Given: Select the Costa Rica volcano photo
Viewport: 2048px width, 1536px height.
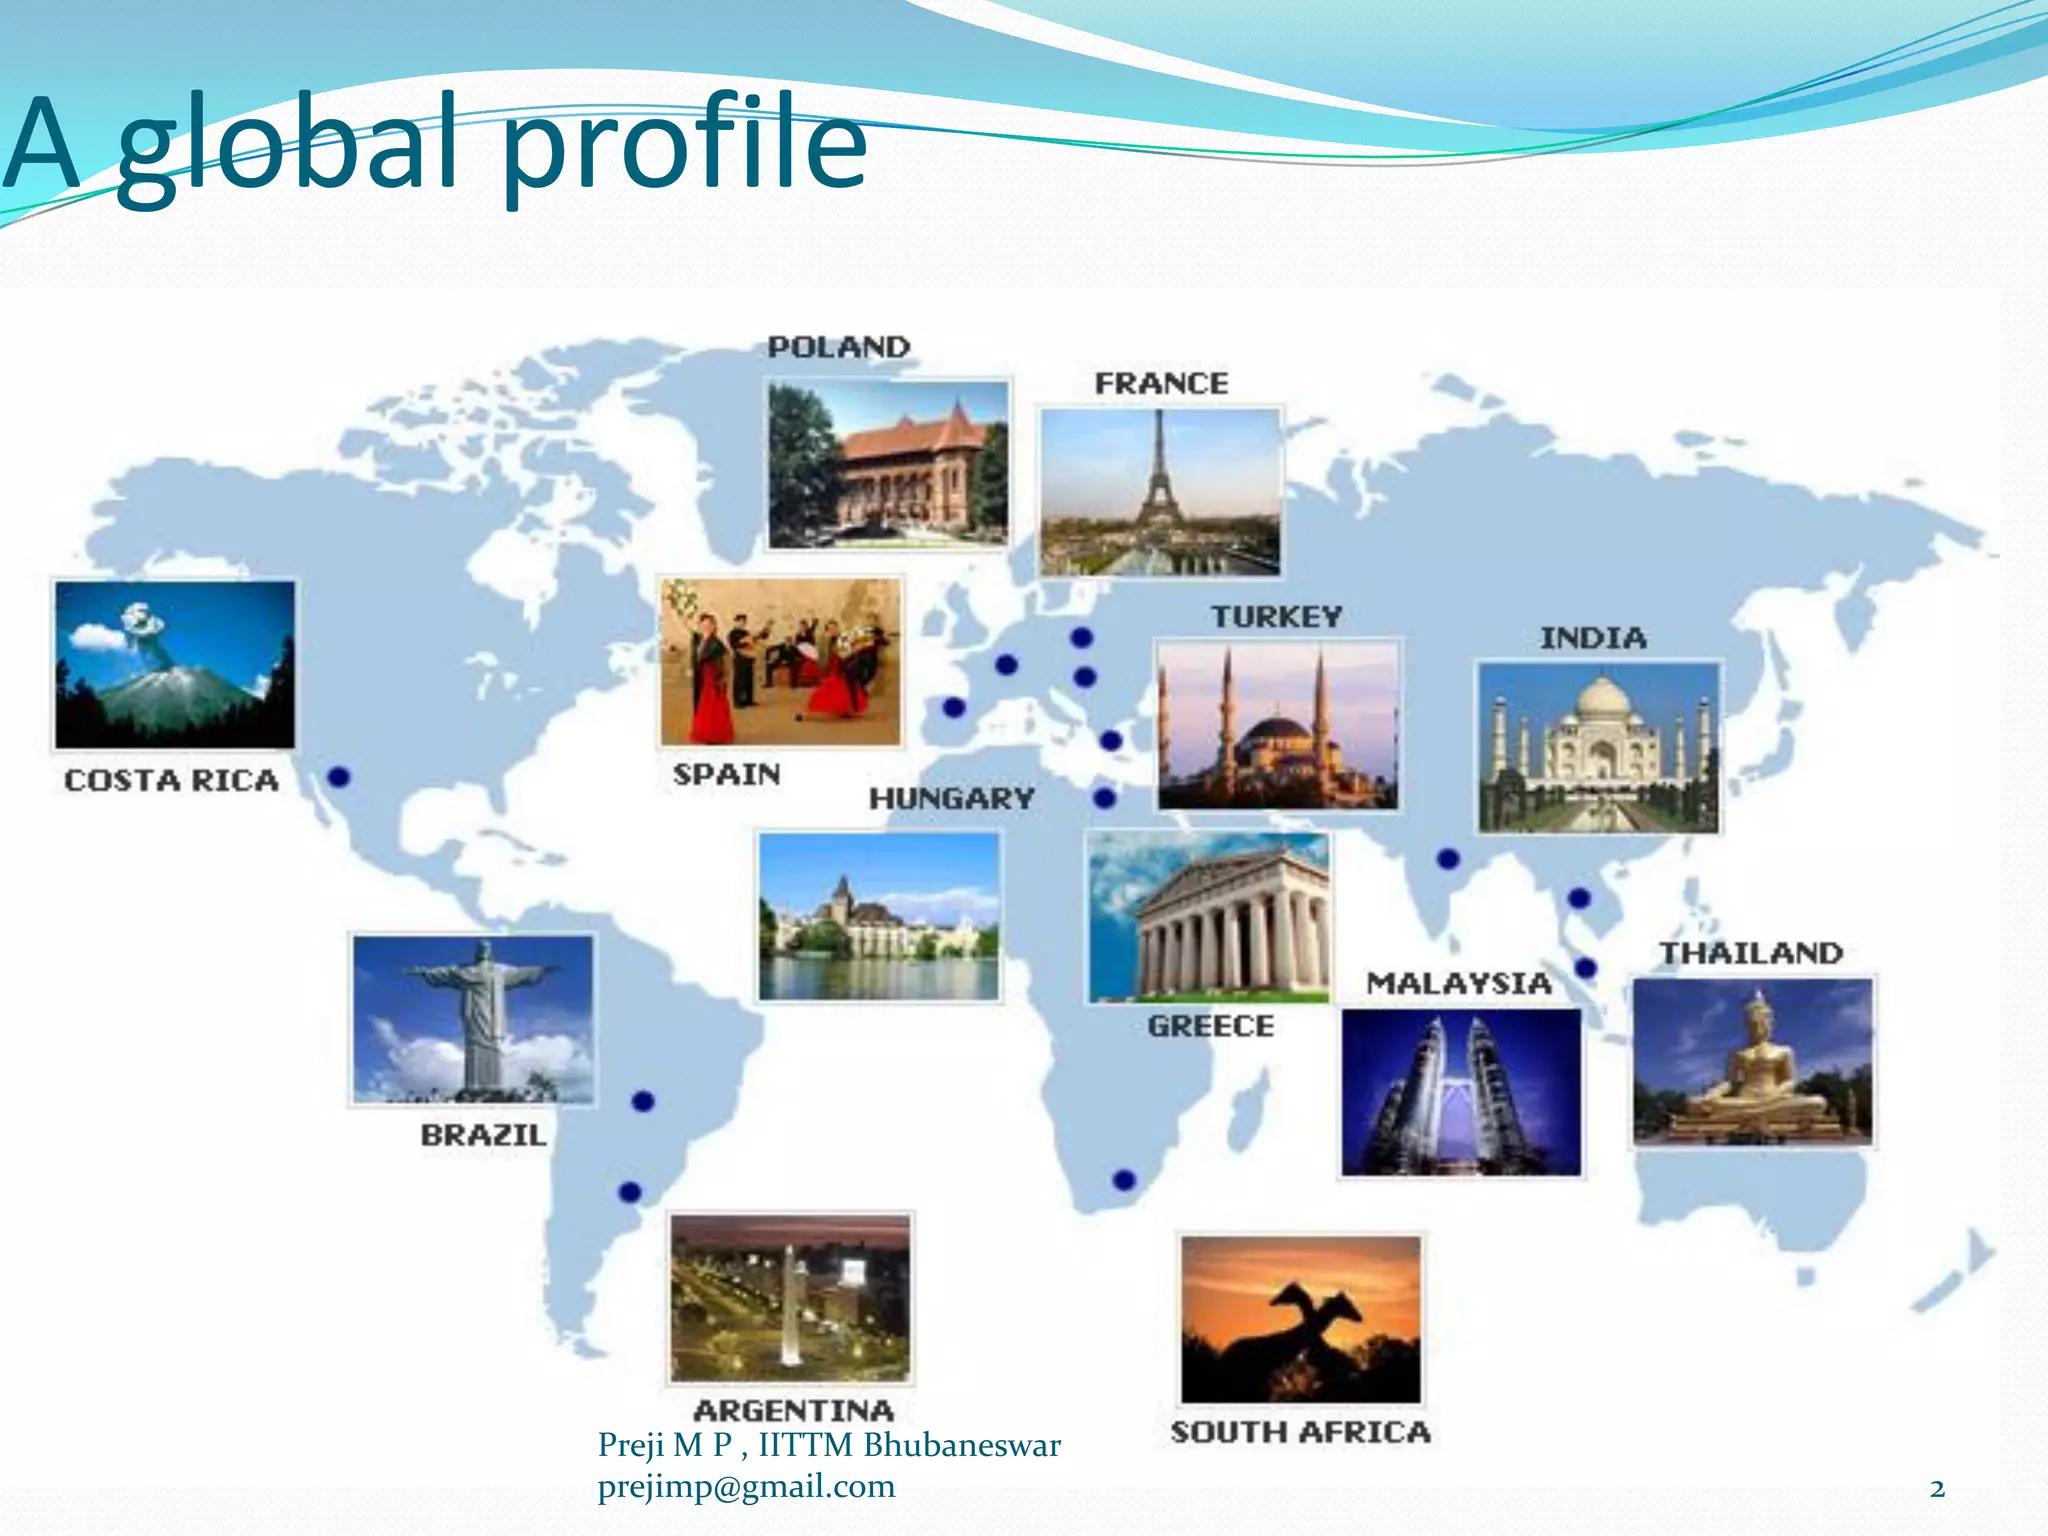Looking at the screenshot, I should coord(175,665).
